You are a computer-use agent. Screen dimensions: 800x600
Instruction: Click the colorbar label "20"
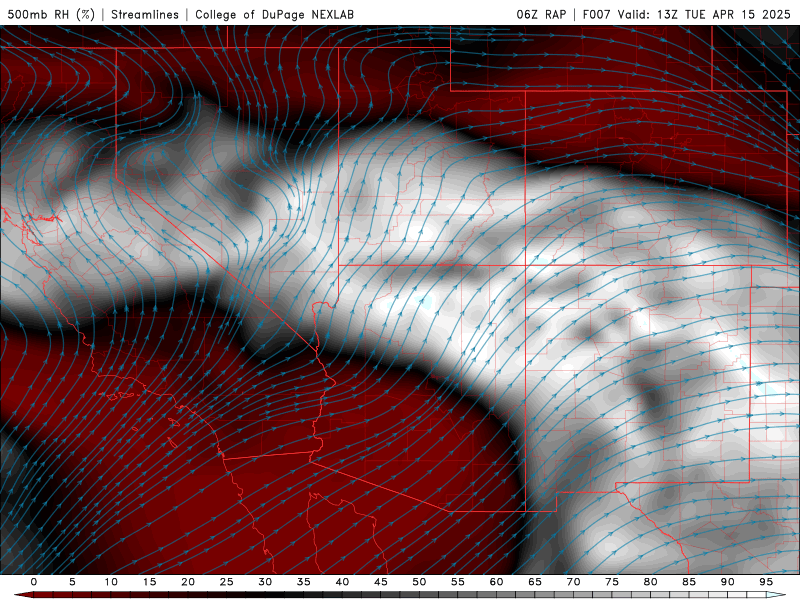pyautogui.click(x=188, y=582)
